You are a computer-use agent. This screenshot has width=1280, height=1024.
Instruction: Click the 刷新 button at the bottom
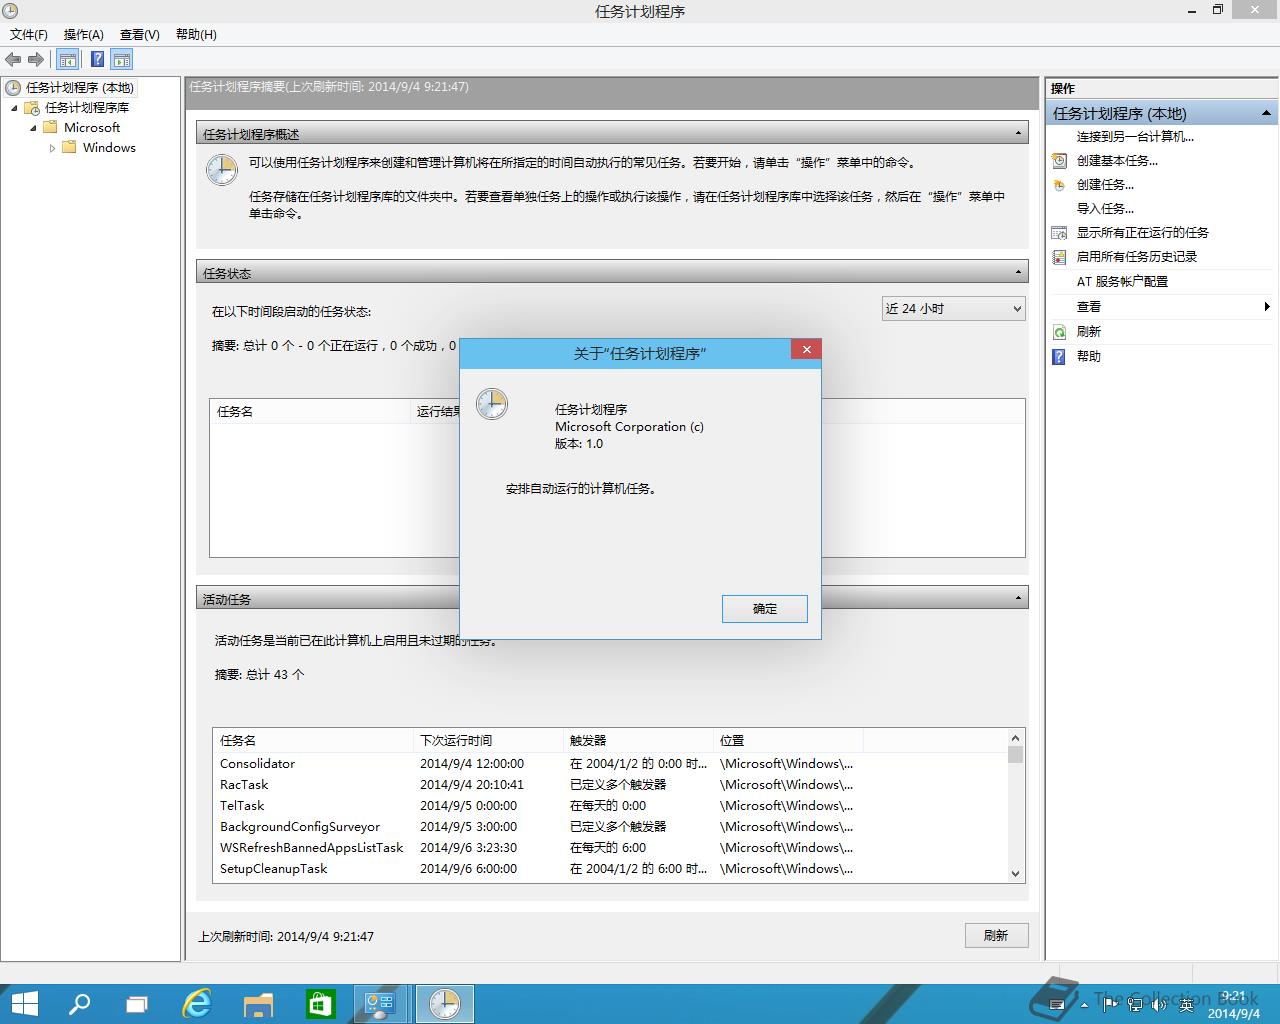996,936
